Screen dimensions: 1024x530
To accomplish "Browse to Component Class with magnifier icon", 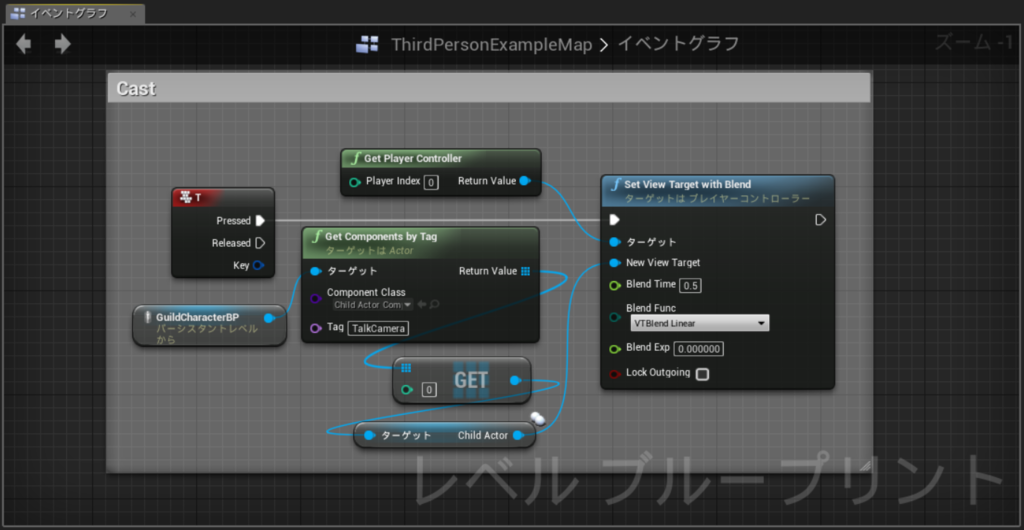I will click(434, 305).
